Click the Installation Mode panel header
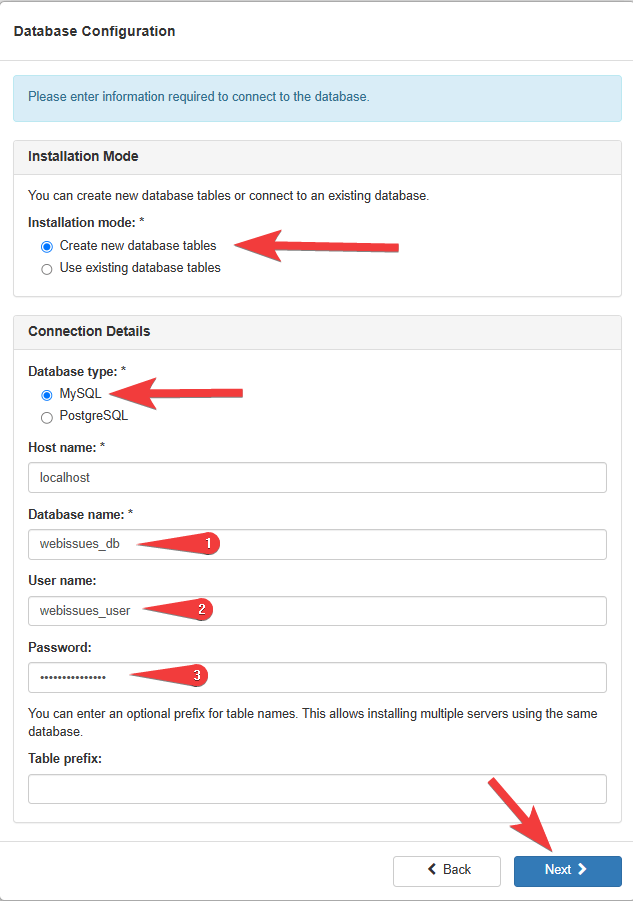The image size is (633, 901). [x=317, y=157]
